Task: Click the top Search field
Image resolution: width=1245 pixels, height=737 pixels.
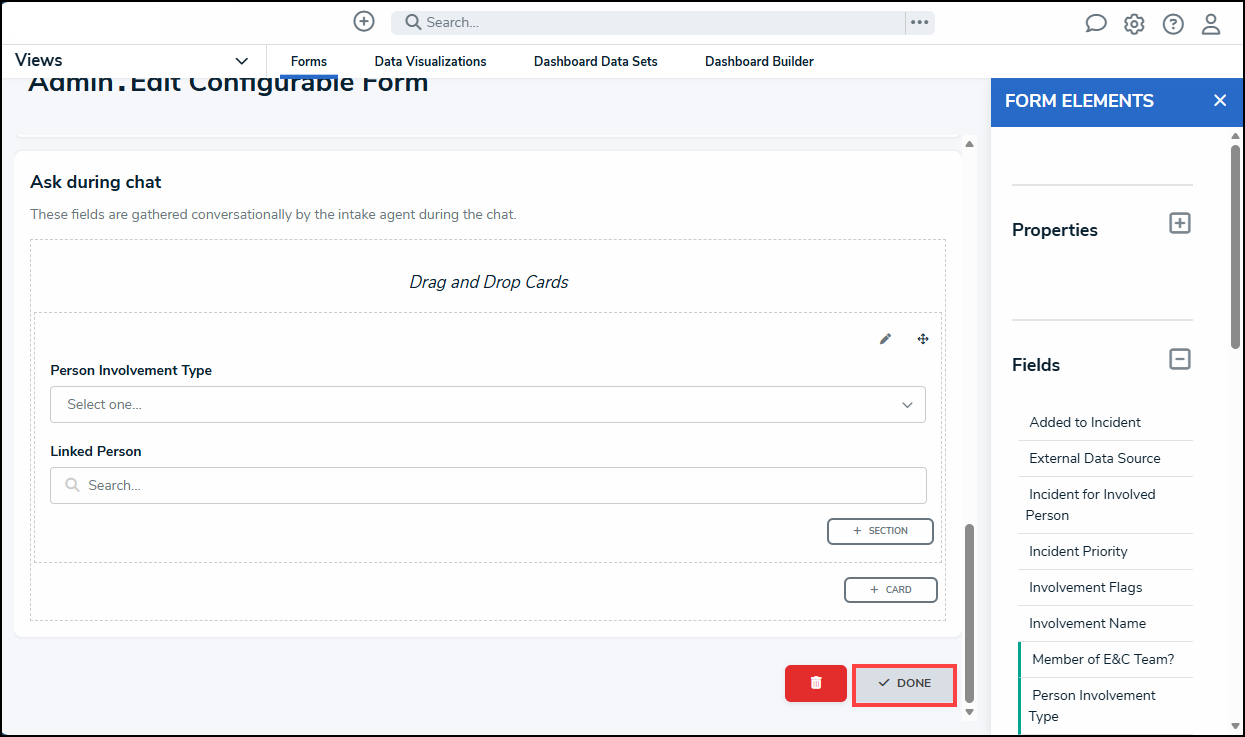Action: (648, 22)
